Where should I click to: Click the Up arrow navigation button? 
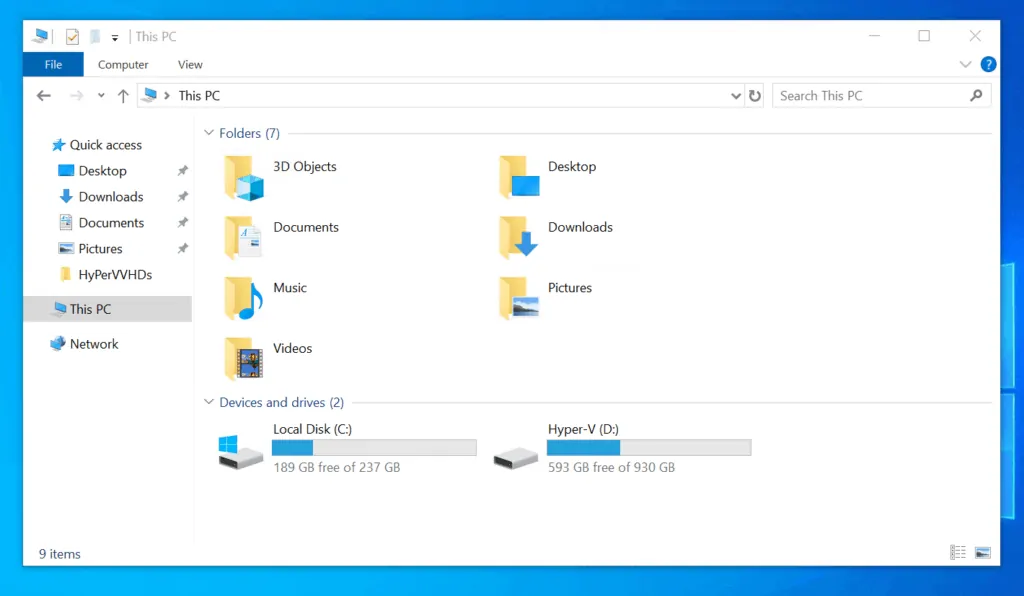coord(123,96)
